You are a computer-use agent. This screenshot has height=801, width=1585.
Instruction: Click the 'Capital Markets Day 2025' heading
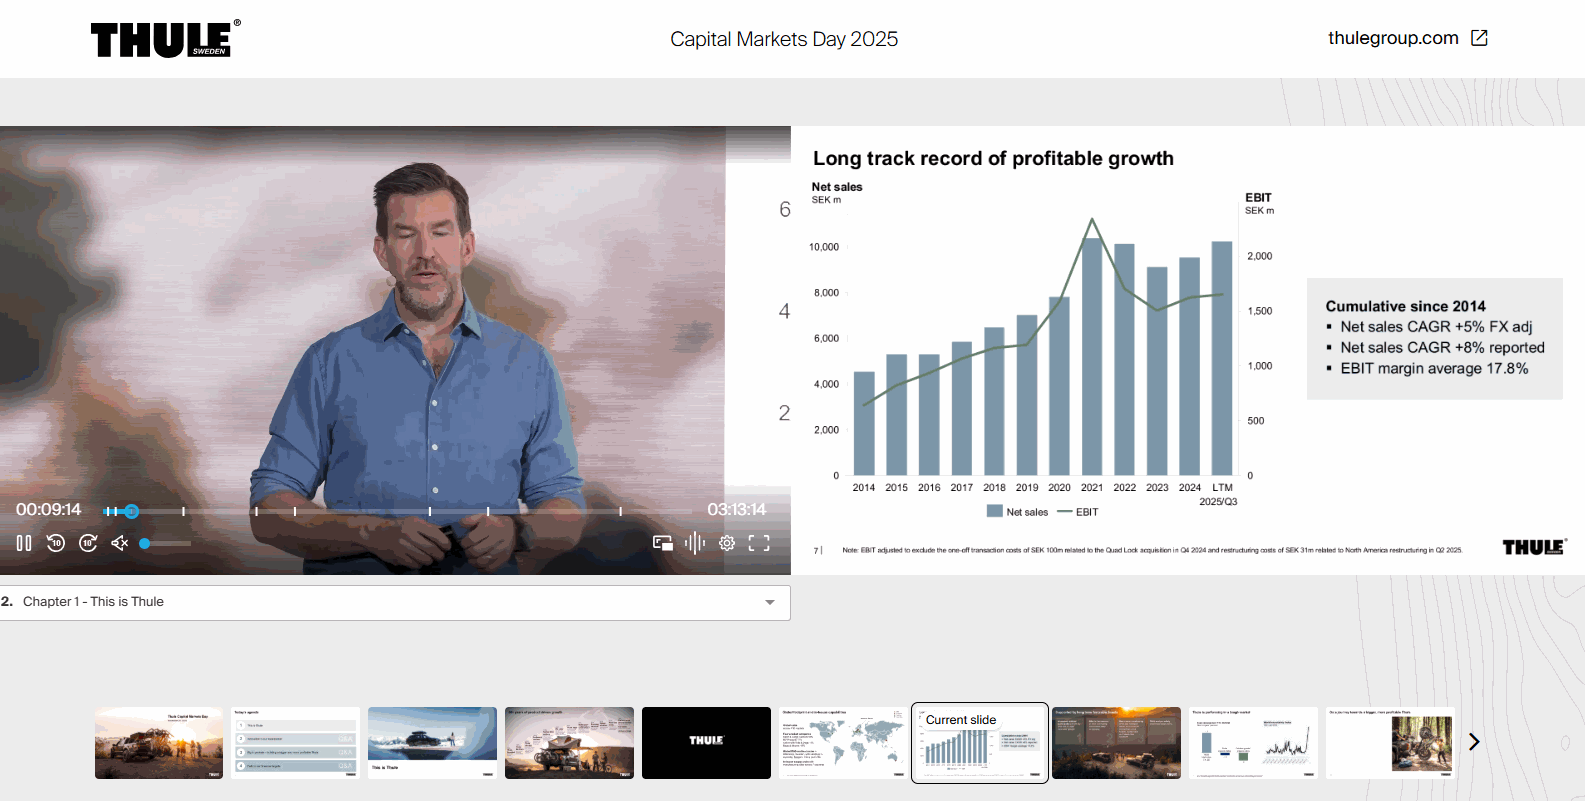pyautogui.click(x=784, y=39)
